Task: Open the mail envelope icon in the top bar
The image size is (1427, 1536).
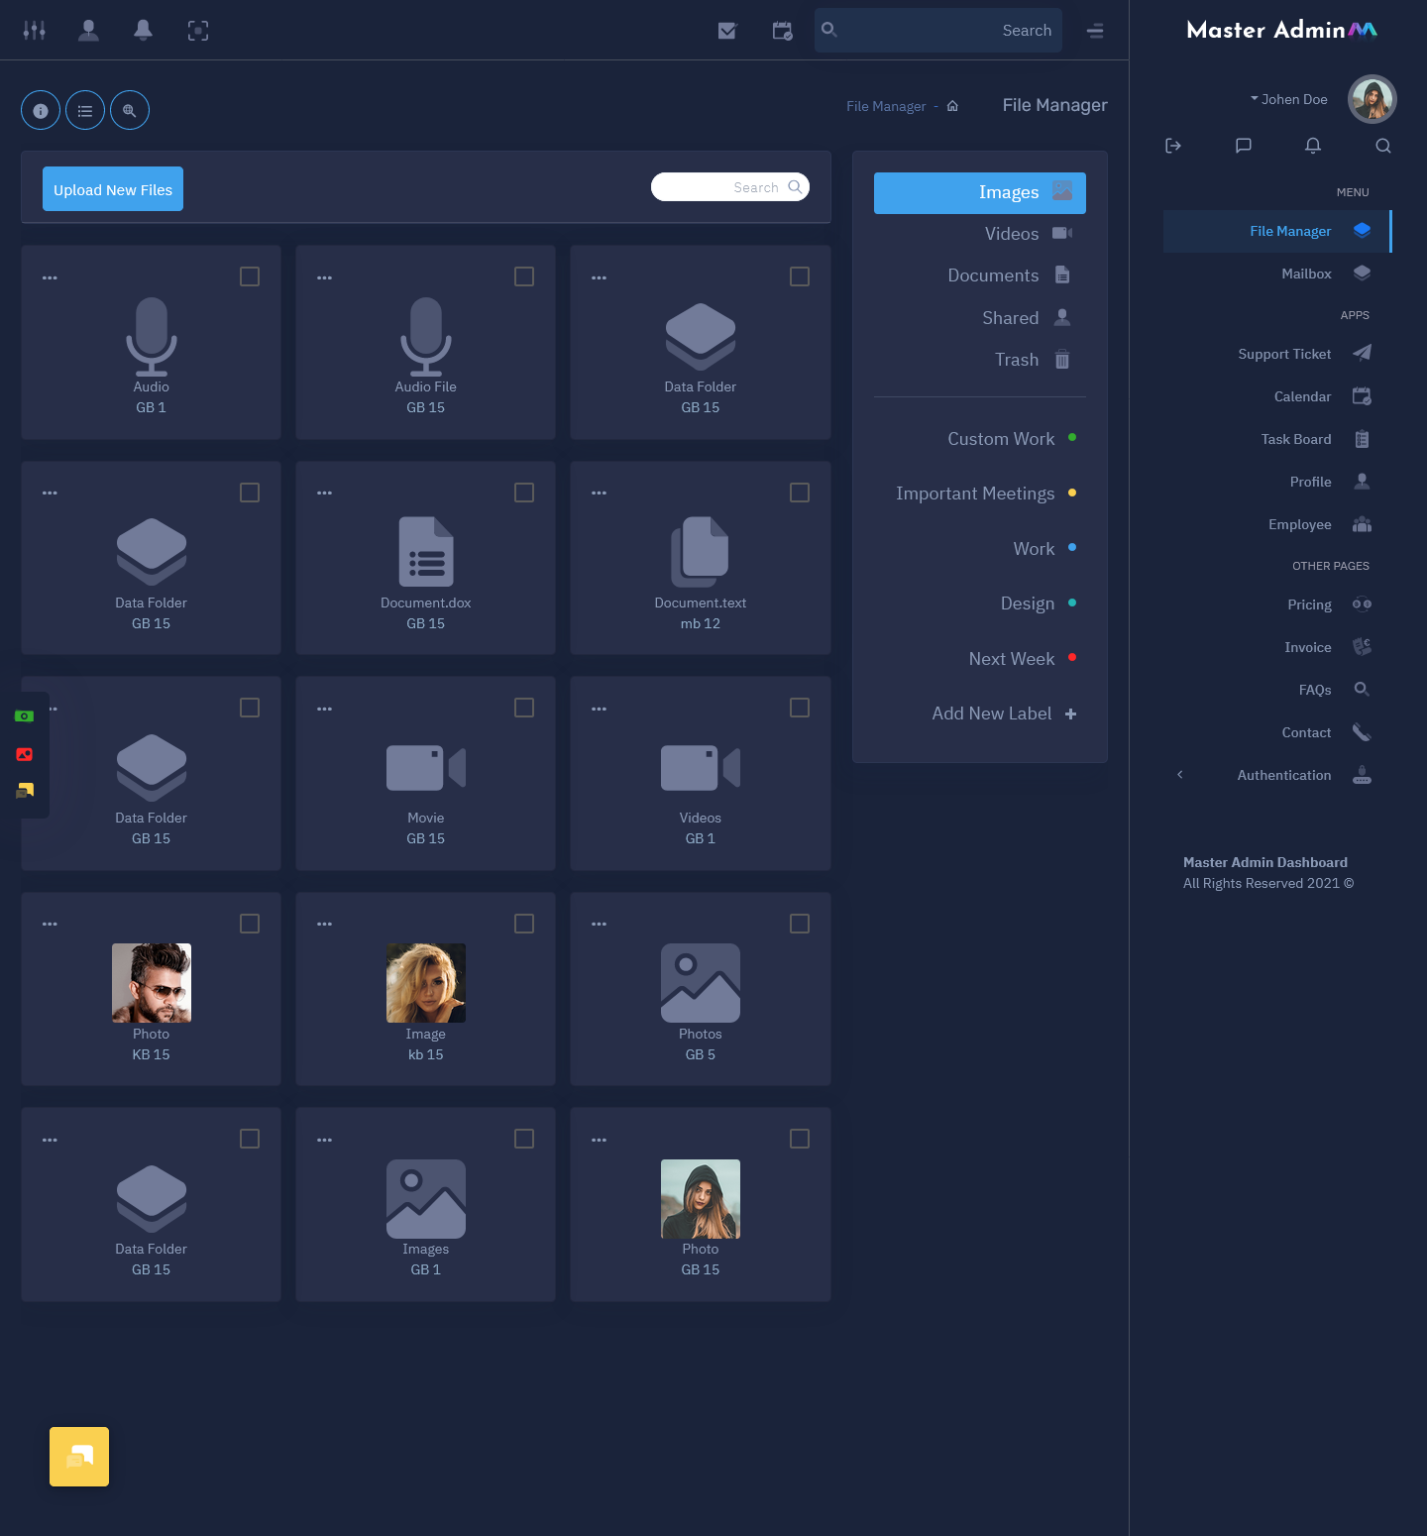Action: click(726, 31)
